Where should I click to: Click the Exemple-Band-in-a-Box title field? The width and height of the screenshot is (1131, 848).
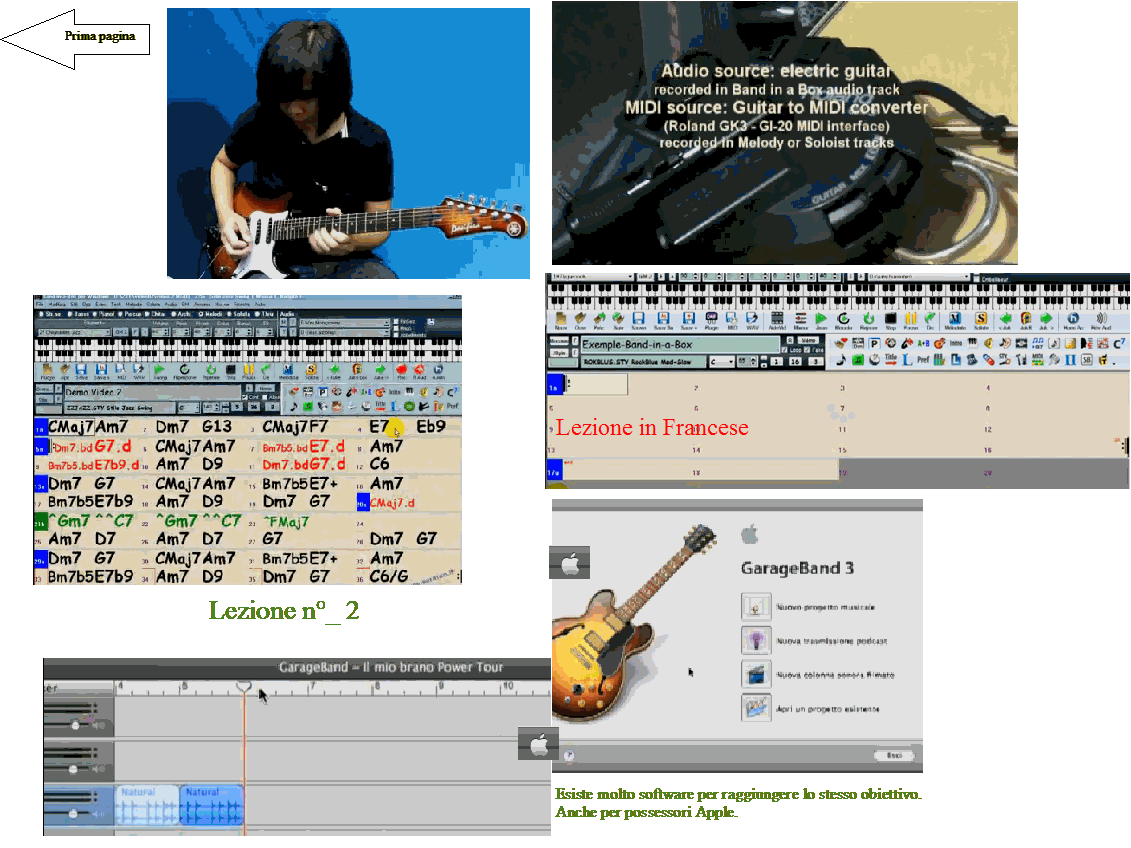pyautogui.click(x=679, y=345)
